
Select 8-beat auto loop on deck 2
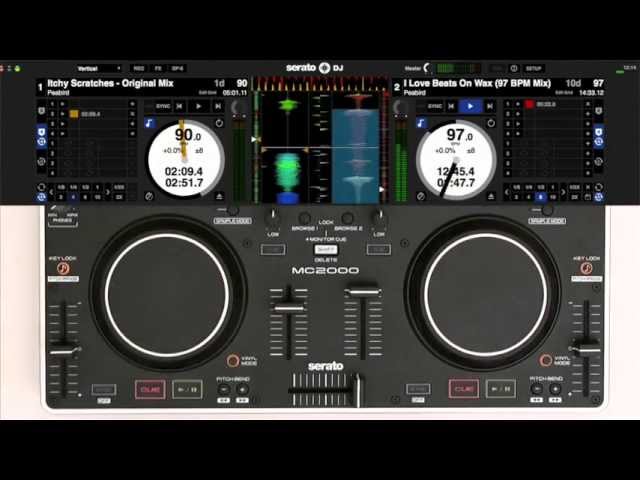point(540,197)
